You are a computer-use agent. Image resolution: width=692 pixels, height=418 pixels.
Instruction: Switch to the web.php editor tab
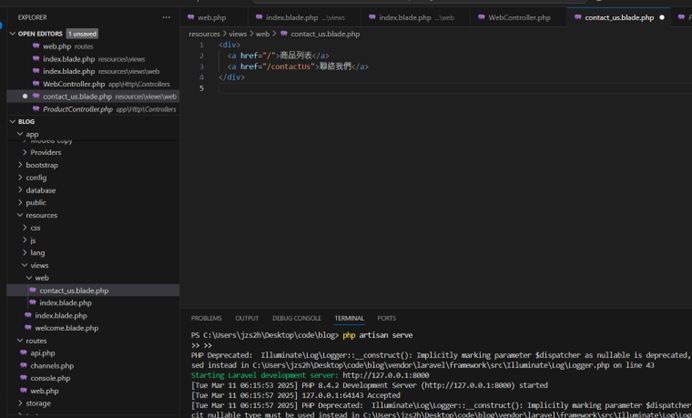[x=212, y=18]
